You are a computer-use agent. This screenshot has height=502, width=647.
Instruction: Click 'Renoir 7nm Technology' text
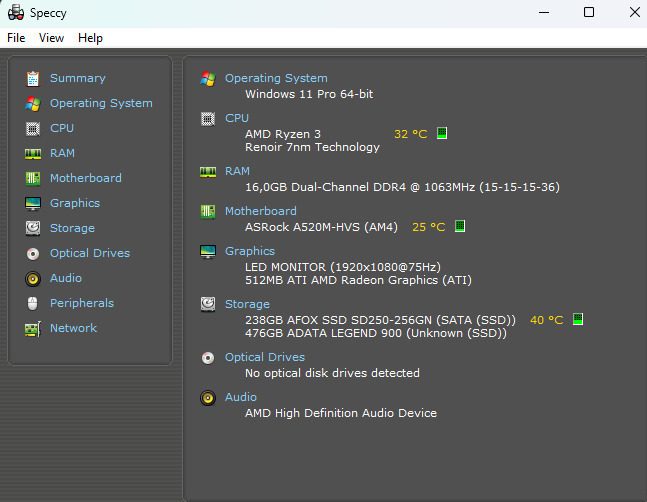tap(312, 148)
